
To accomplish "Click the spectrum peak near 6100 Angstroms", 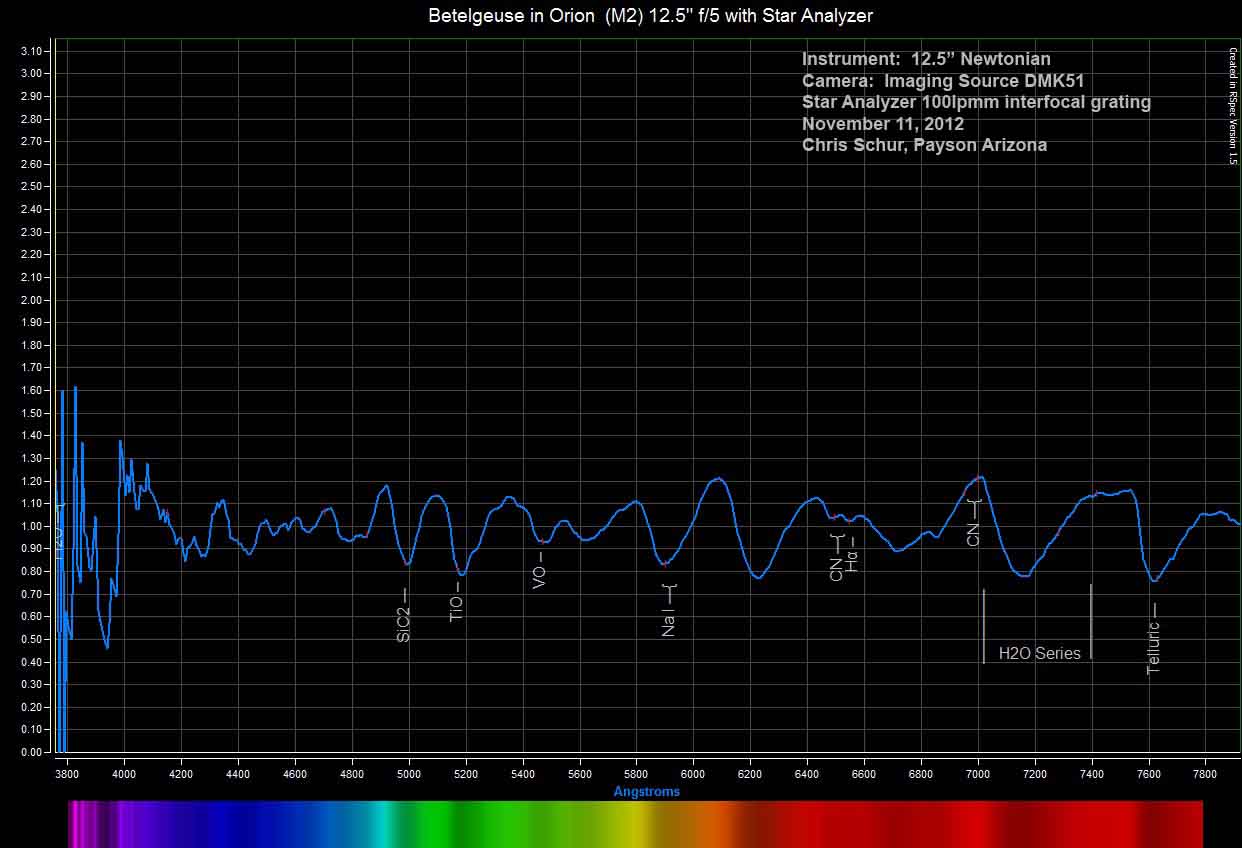I will (x=716, y=479).
